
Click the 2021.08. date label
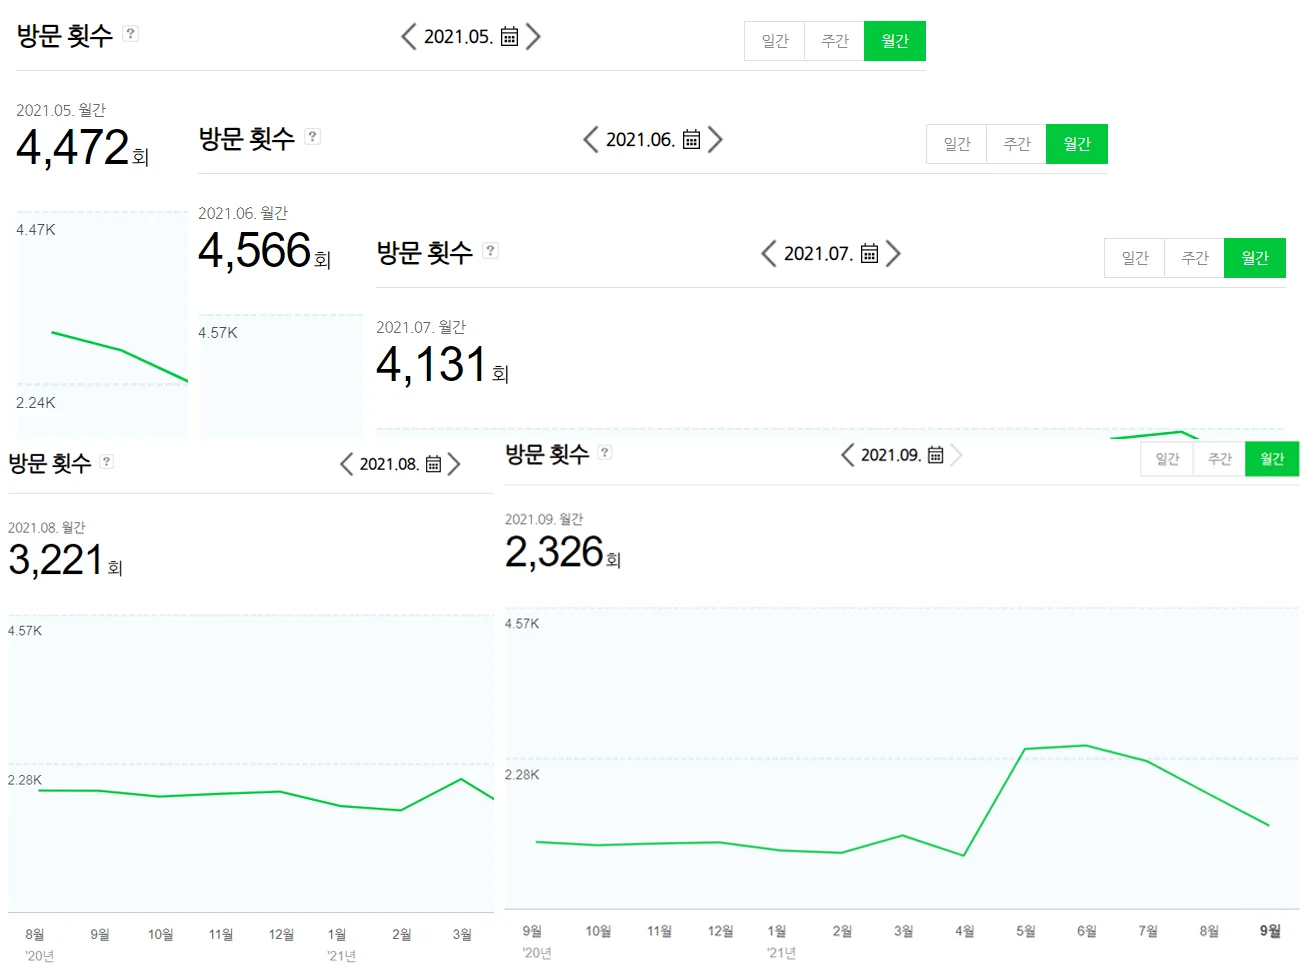(389, 464)
